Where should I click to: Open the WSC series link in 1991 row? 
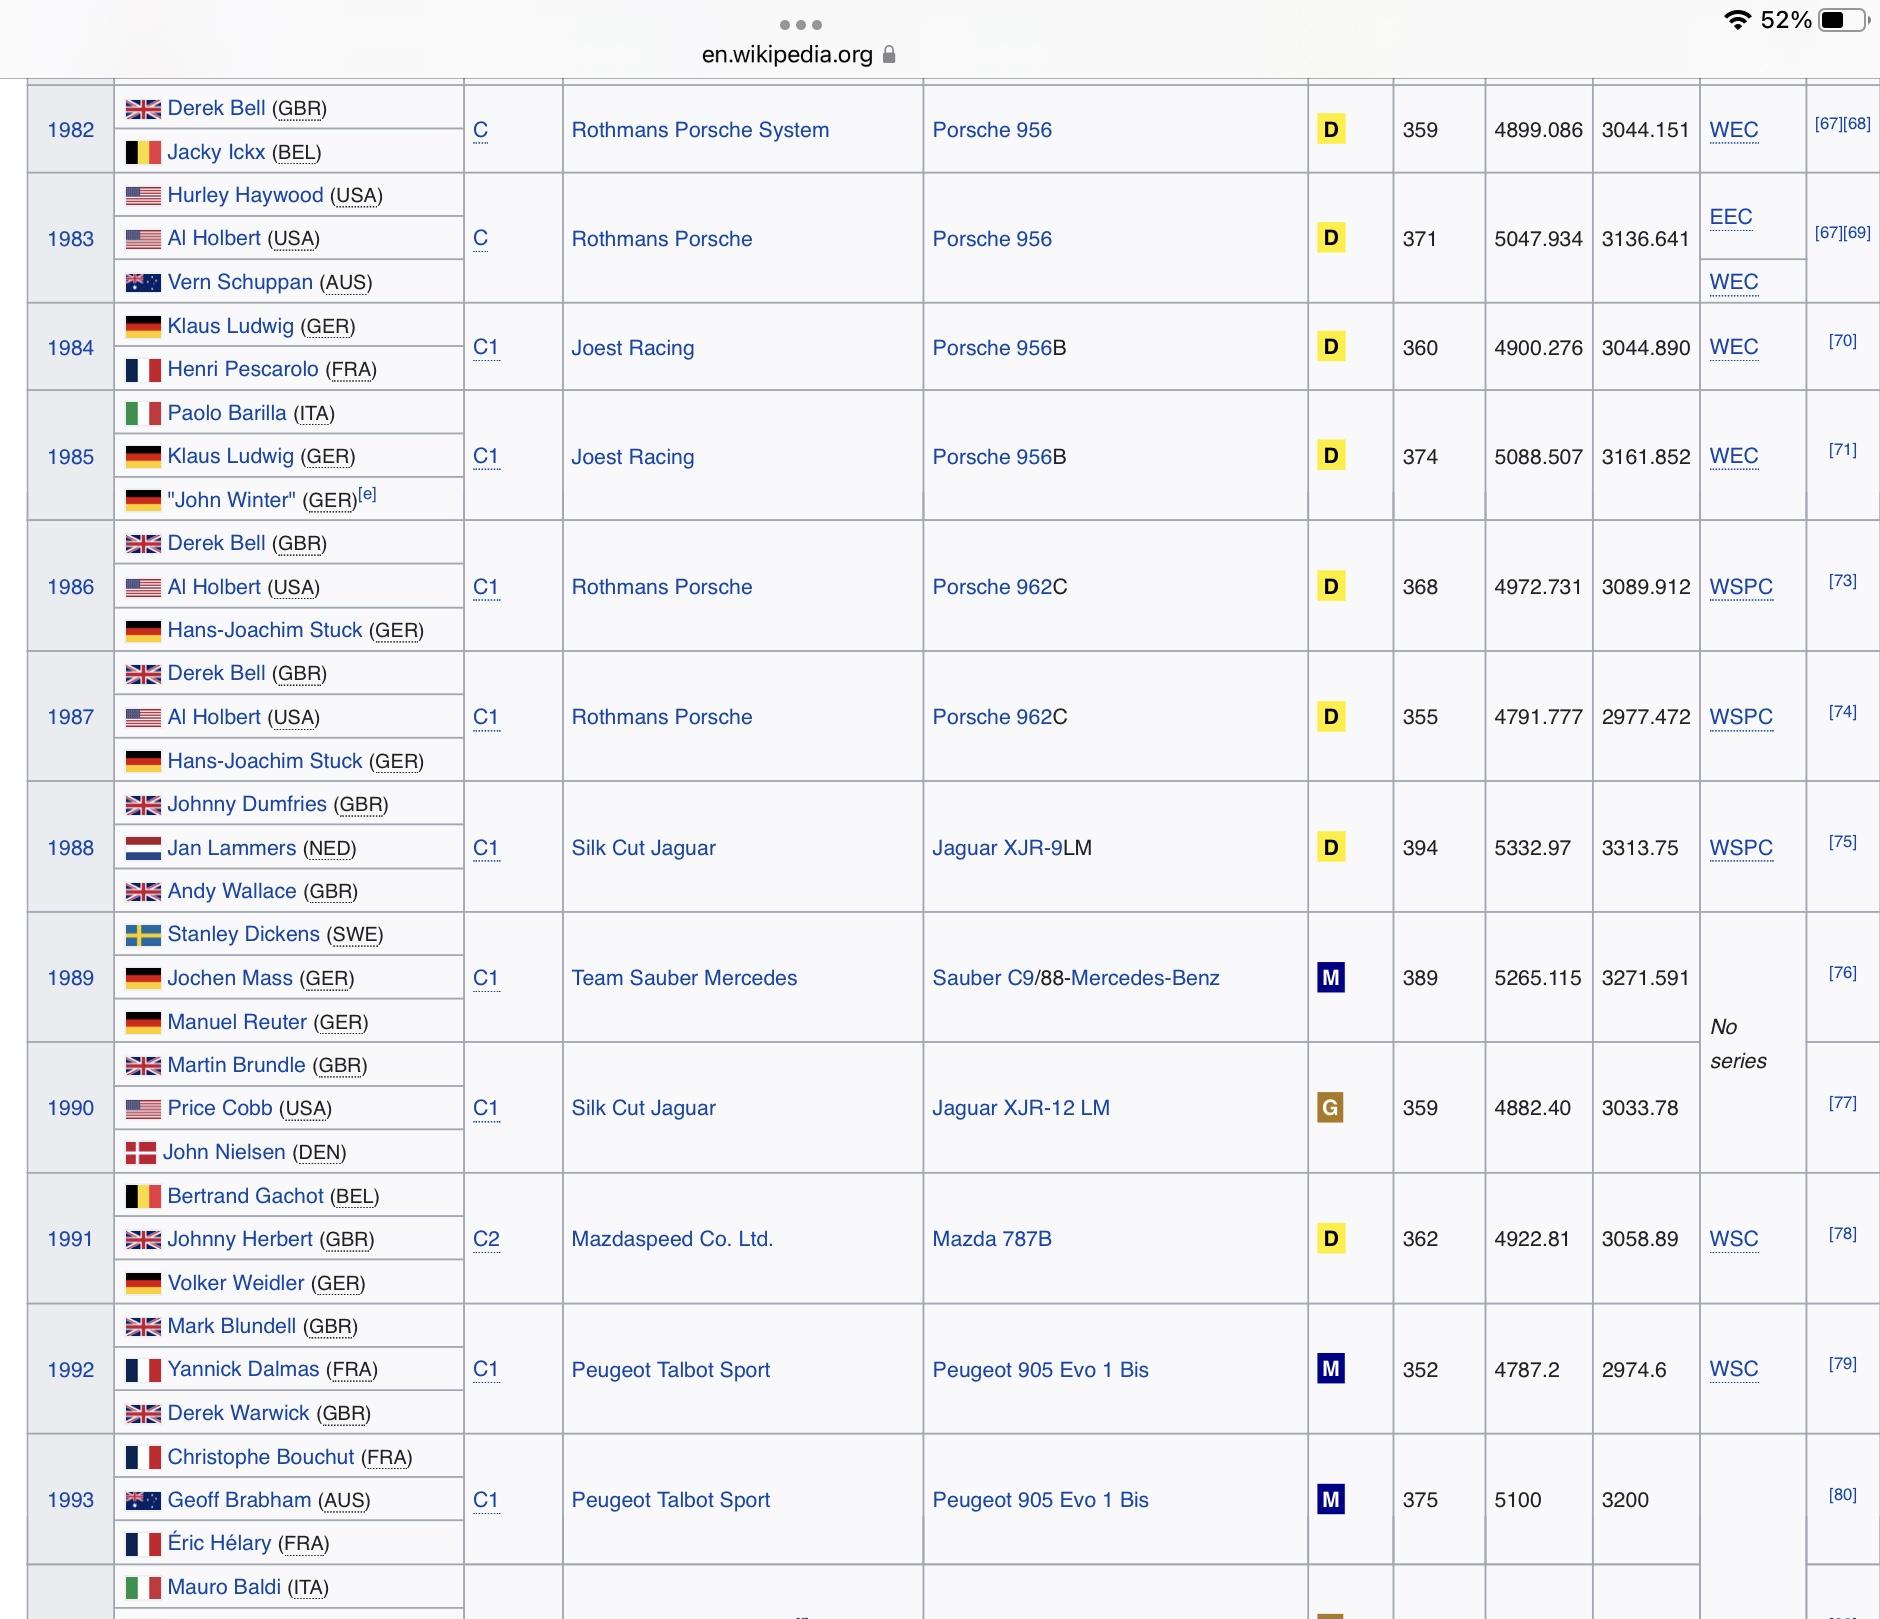pos(1734,1239)
